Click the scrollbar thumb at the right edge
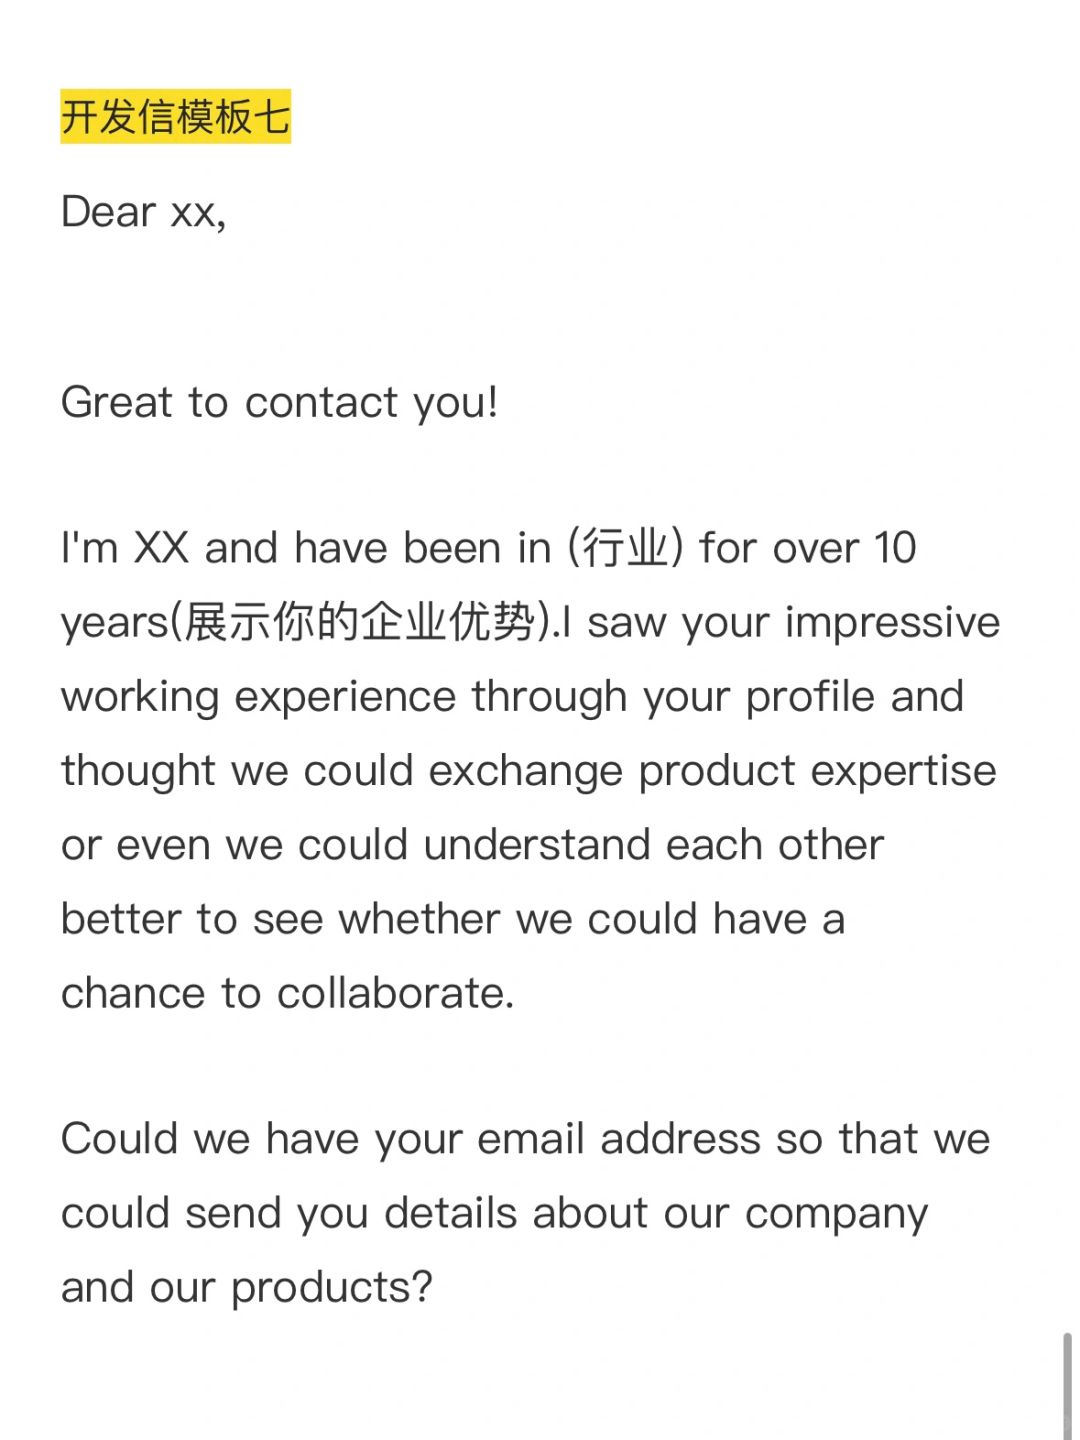 click(x=1068, y=1384)
